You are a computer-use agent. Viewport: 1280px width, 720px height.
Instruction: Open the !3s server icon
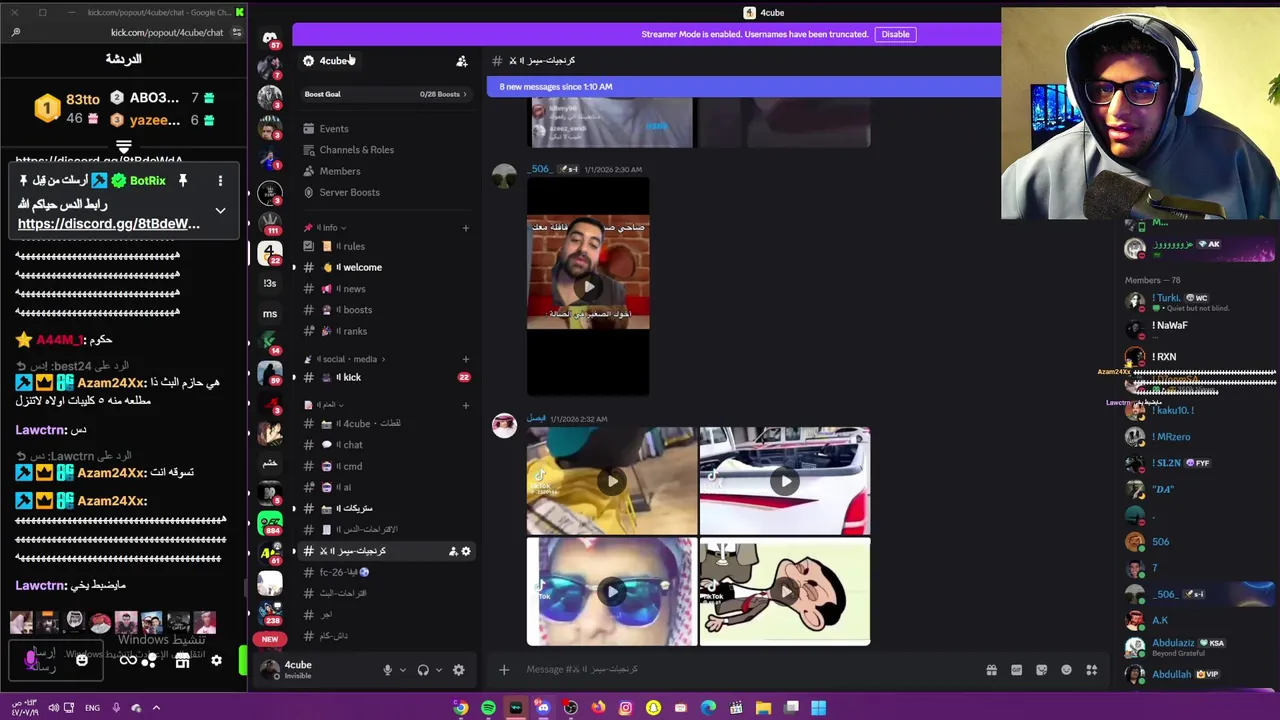(270, 283)
